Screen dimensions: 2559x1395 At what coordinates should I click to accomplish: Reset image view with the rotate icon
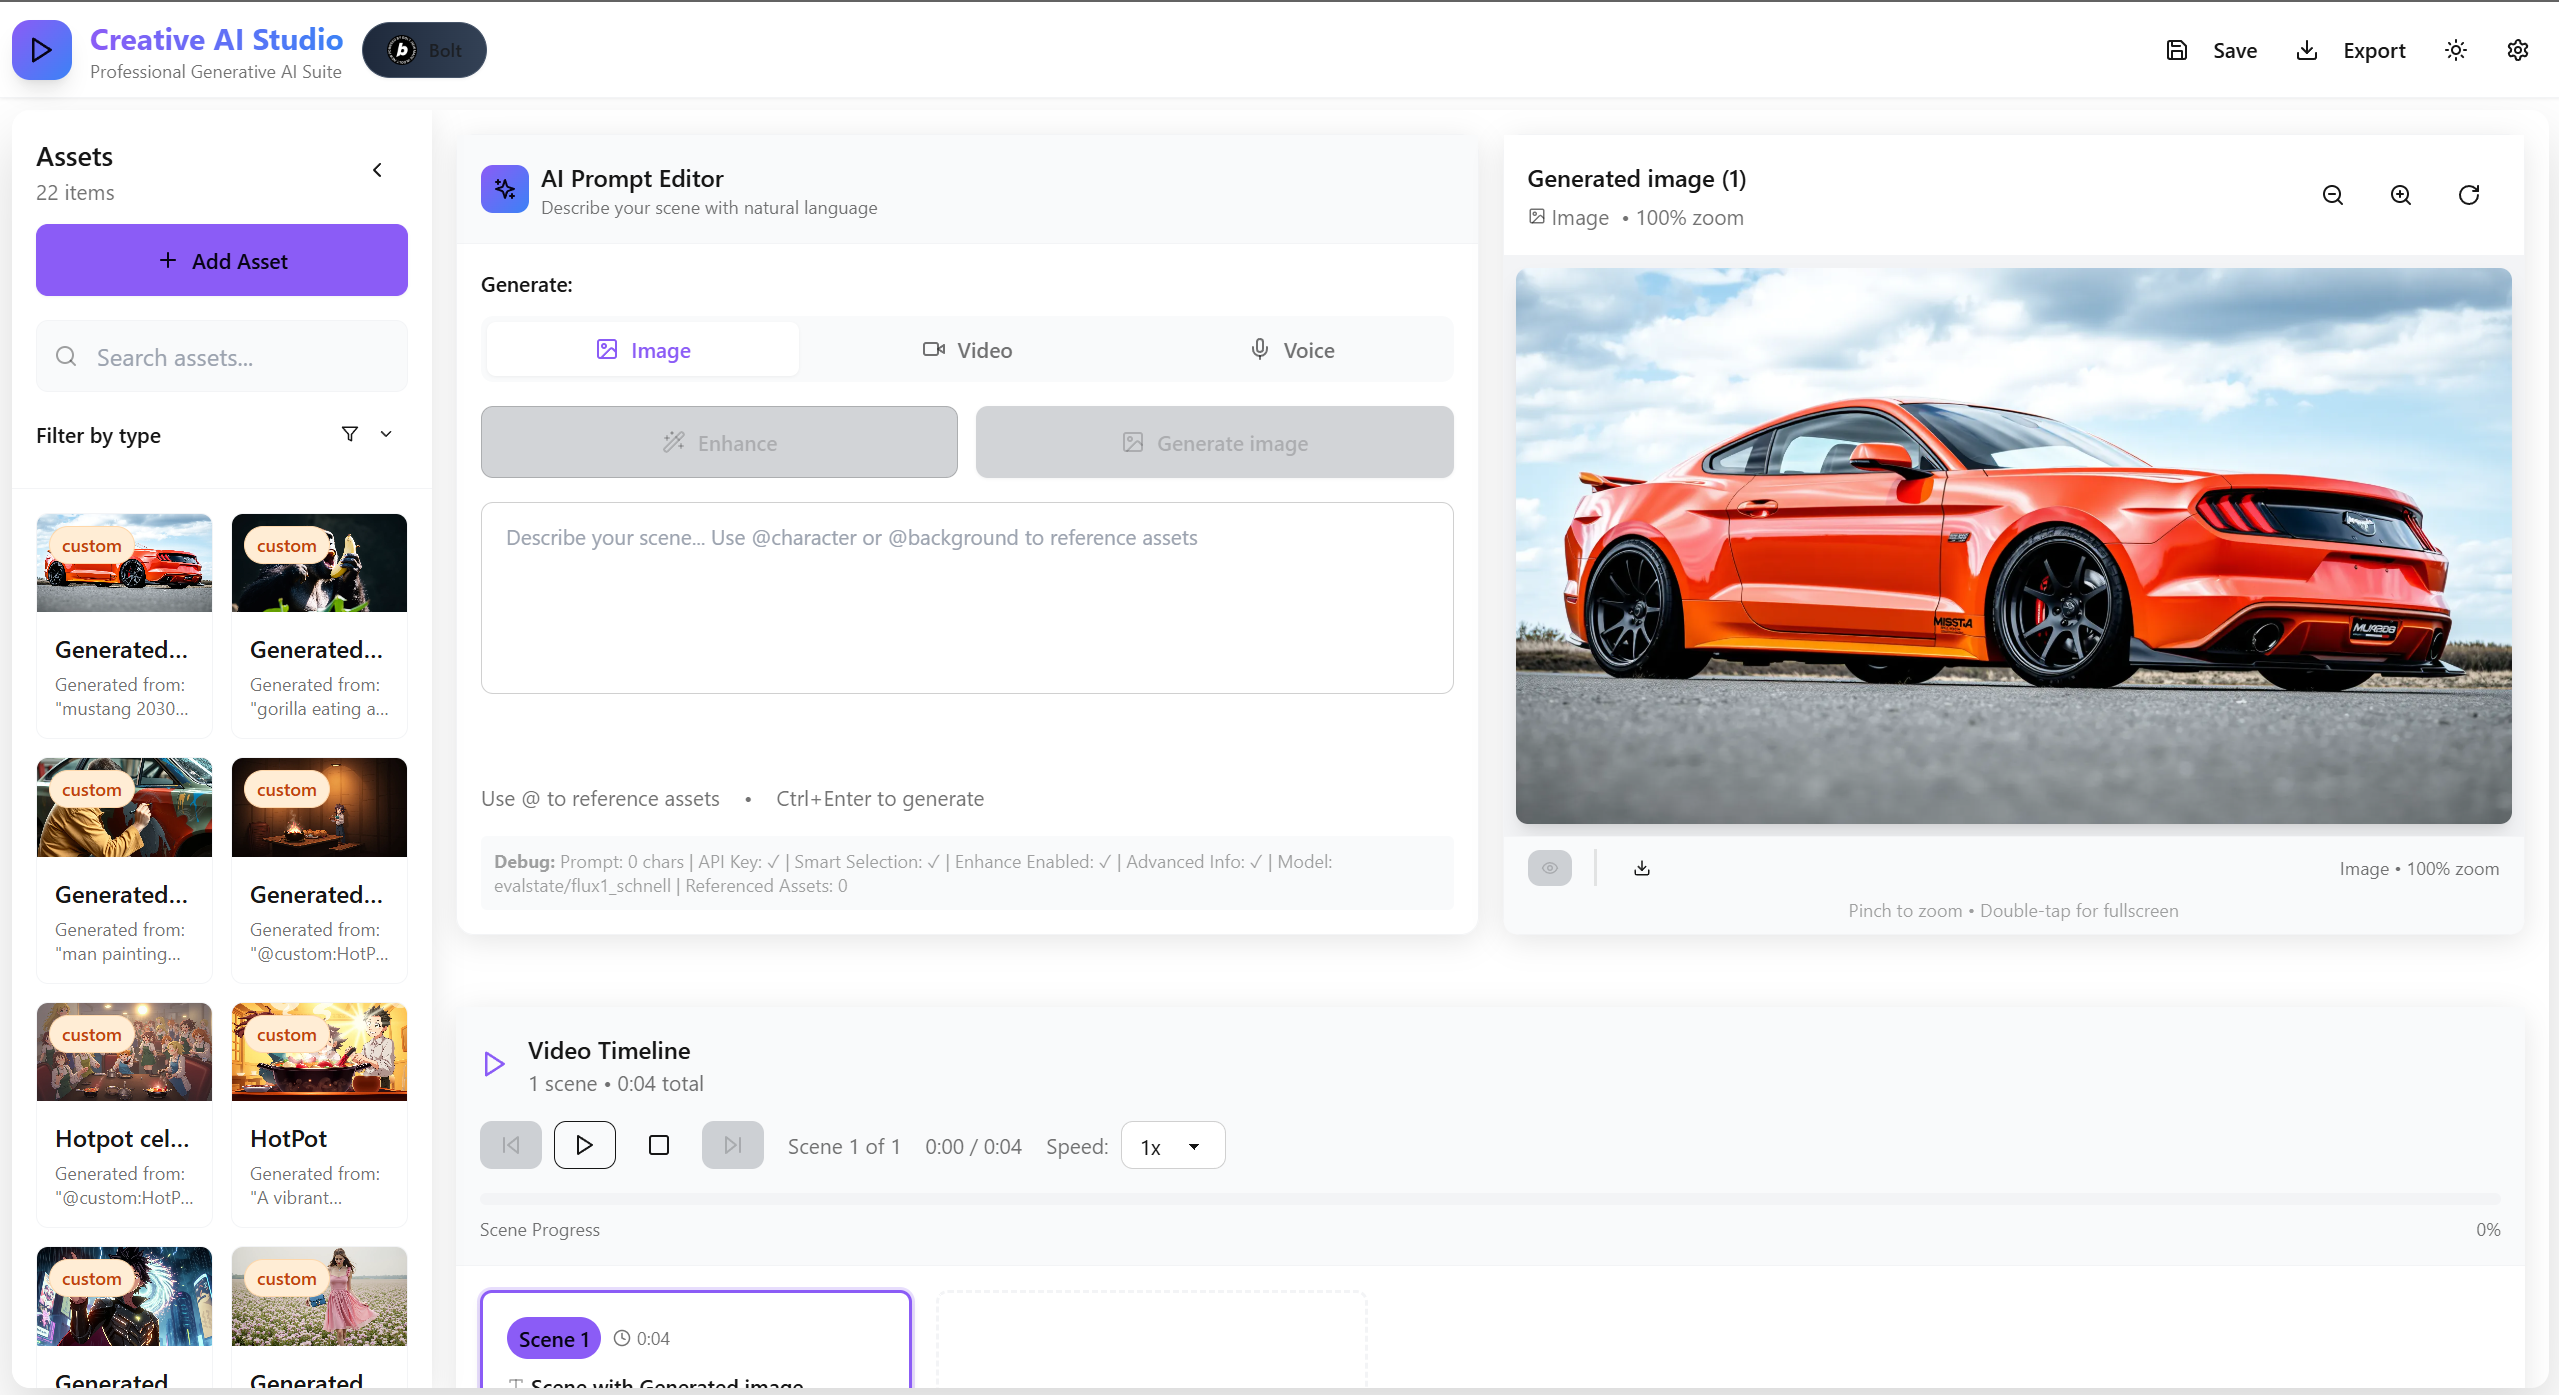pos(2468,195)
